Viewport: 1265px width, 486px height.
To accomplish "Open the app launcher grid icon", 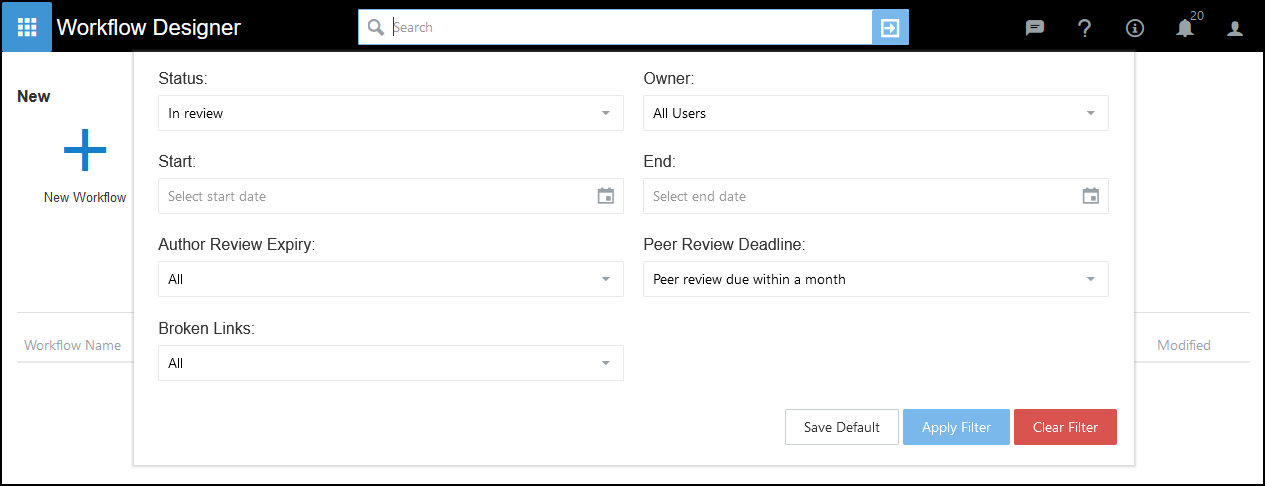I will (27, 27).
